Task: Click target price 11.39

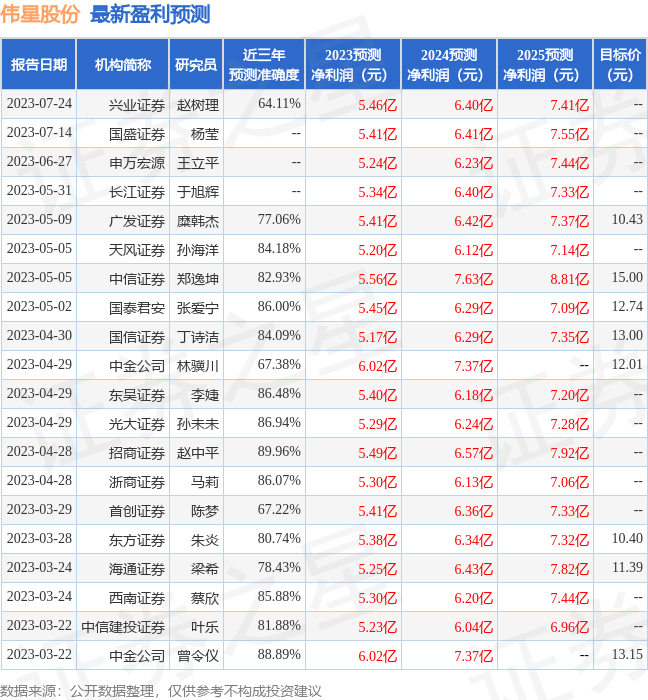Action: 627,568
